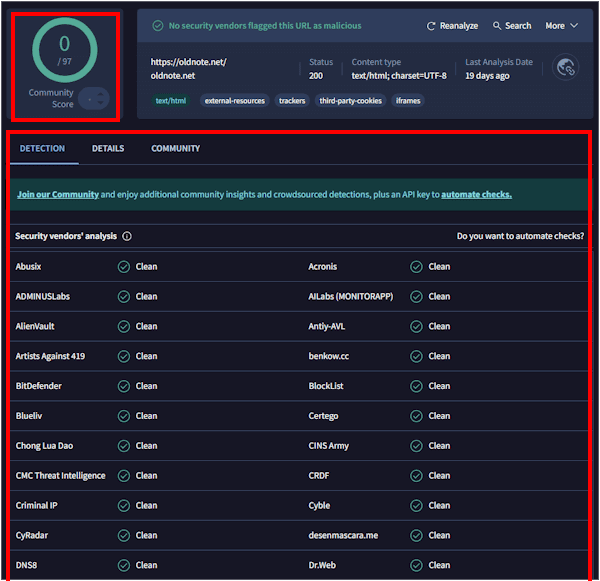Image resolution: width=600 pixels, height=581 pixels.
Task: Click the status value 200
Action: (x=316, y=76)
